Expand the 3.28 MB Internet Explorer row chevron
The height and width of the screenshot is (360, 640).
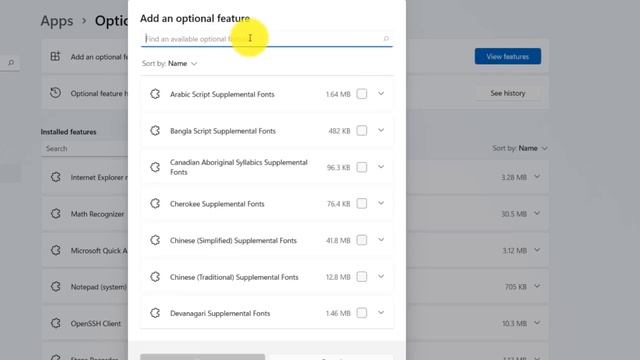click(537, 177)
